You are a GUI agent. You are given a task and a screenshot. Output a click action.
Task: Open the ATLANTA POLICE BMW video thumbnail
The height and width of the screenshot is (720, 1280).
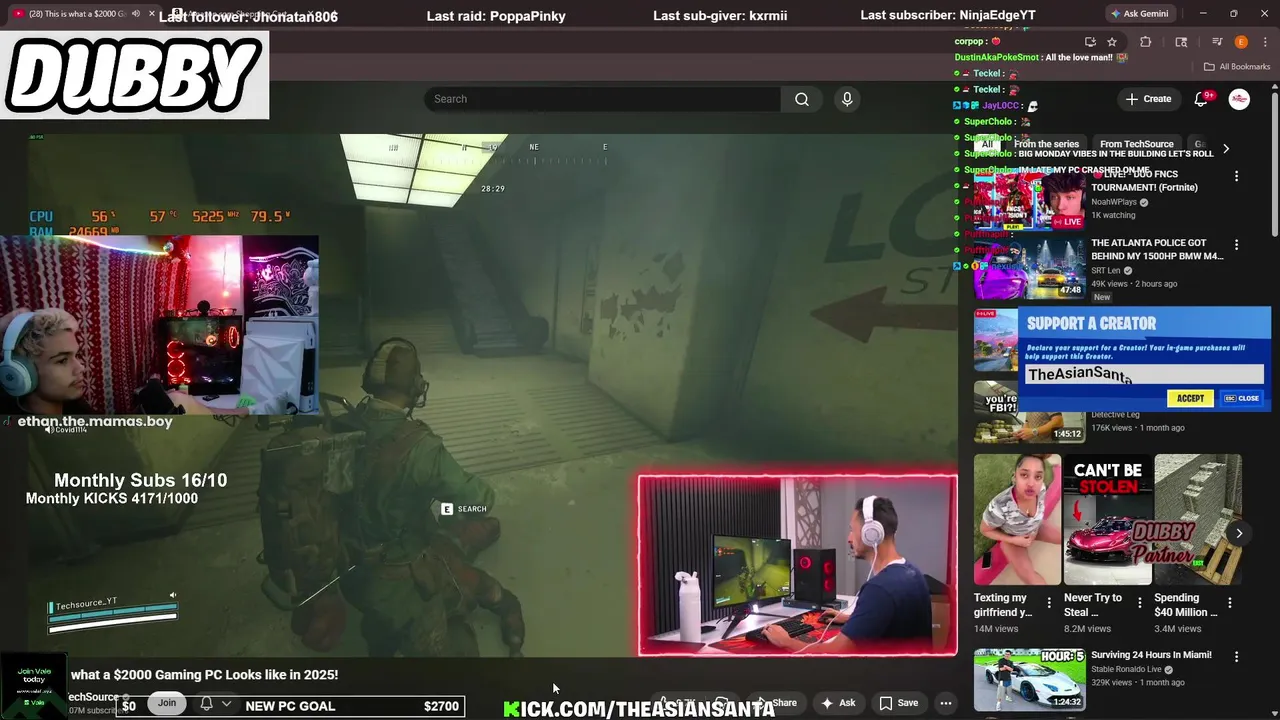[1030, 268]
